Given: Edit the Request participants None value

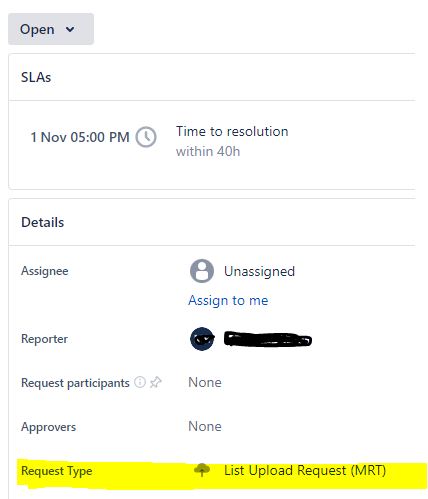Looking at the screenshot, I should pyautogui.click(x=205, y=382).
